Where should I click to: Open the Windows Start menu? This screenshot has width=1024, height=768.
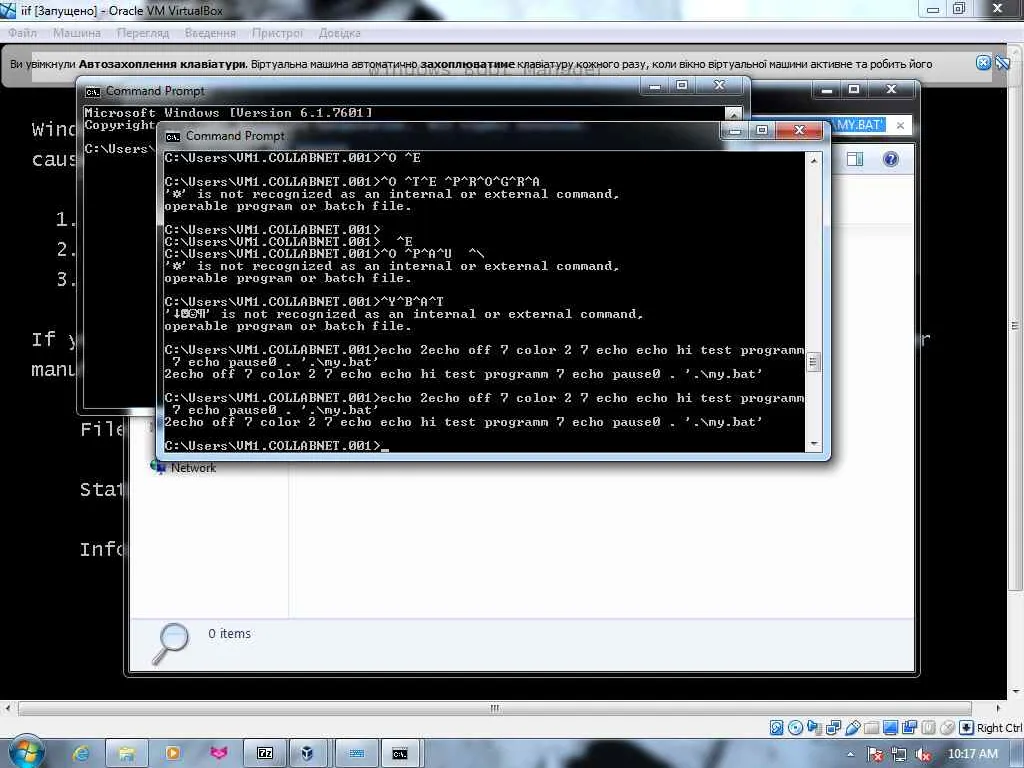pyautogui.click(x=26, y=753)
